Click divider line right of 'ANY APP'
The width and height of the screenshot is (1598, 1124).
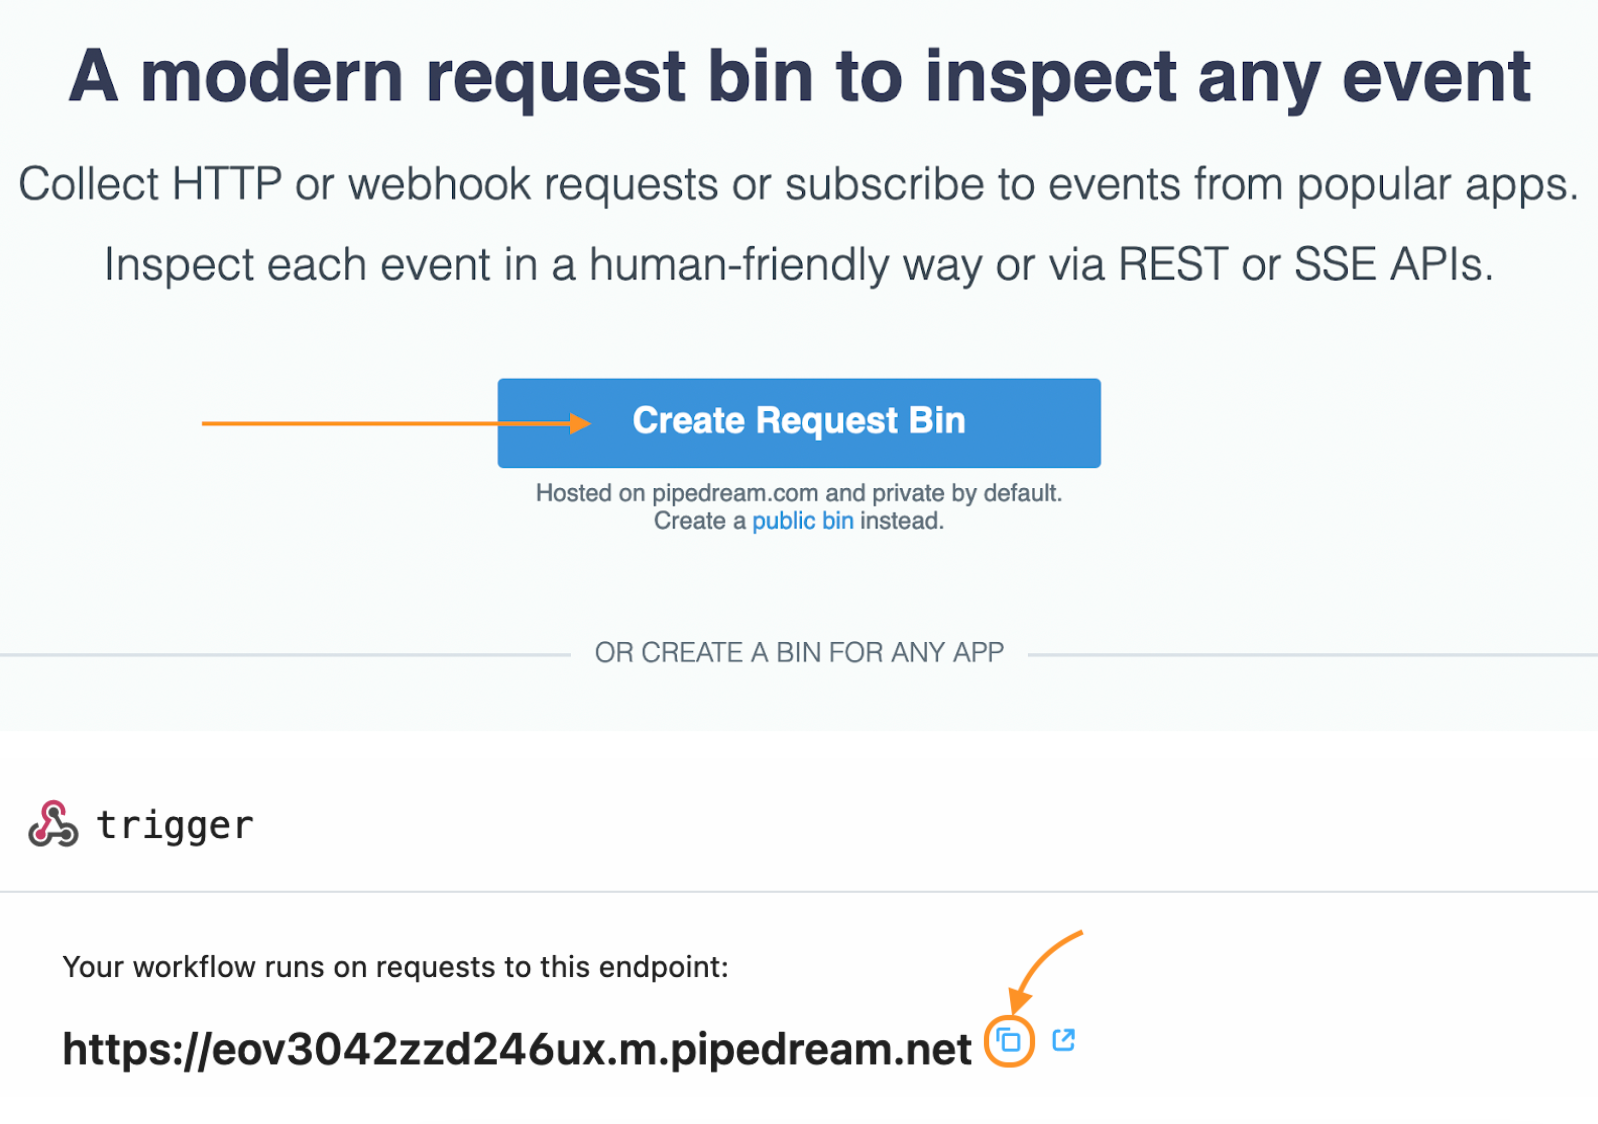coord(1310,655)
